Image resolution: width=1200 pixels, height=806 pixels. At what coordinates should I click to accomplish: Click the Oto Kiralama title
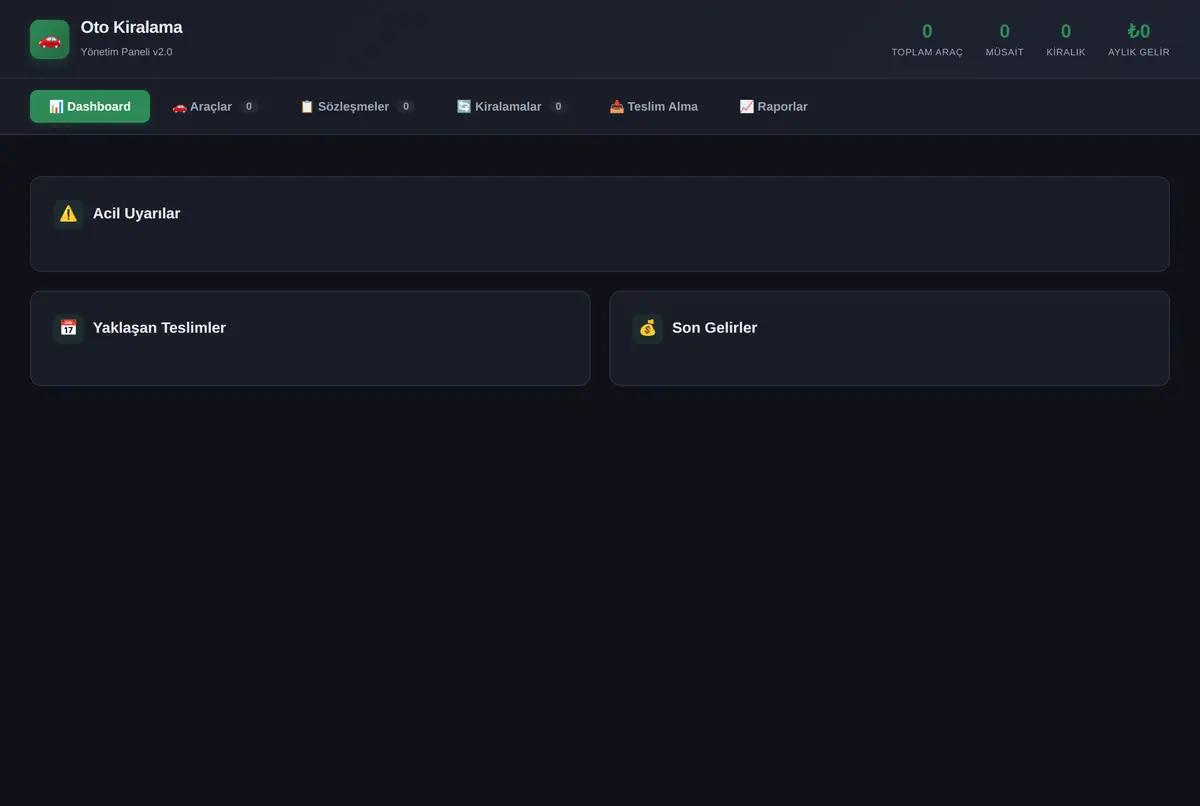tap(132, 28)
